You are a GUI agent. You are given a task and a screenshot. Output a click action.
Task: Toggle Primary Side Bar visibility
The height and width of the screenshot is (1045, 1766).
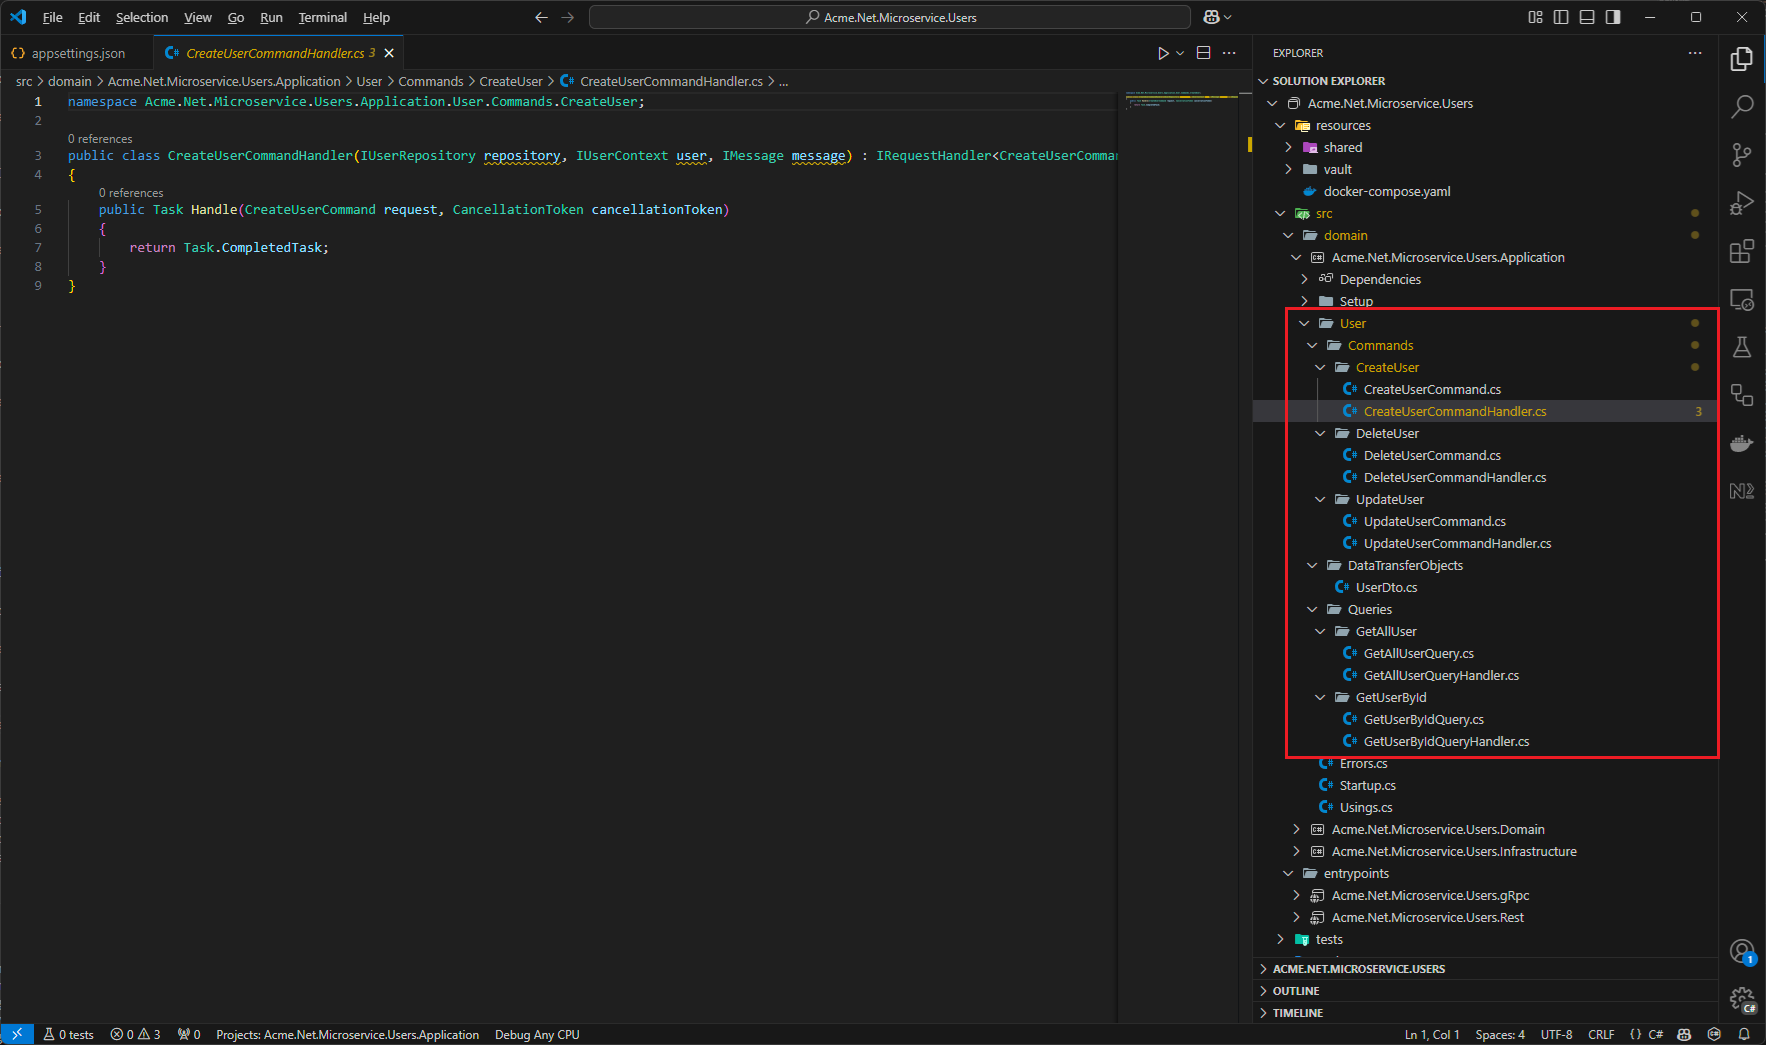pyautogui.click(x=1561, y=17)
